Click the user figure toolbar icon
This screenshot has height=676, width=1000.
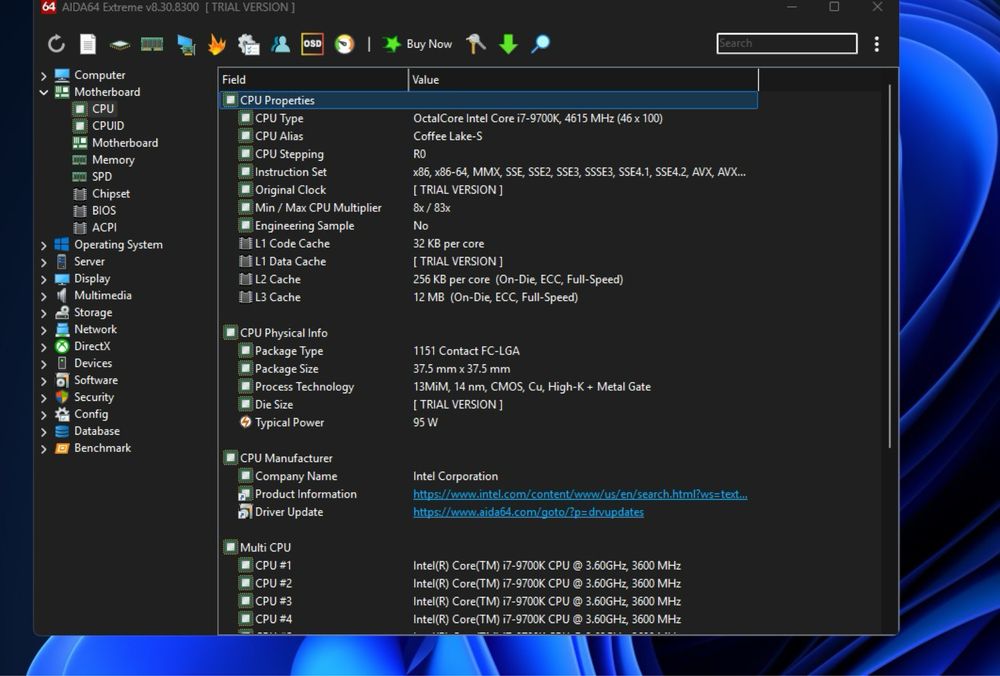(x=281, y=44)
